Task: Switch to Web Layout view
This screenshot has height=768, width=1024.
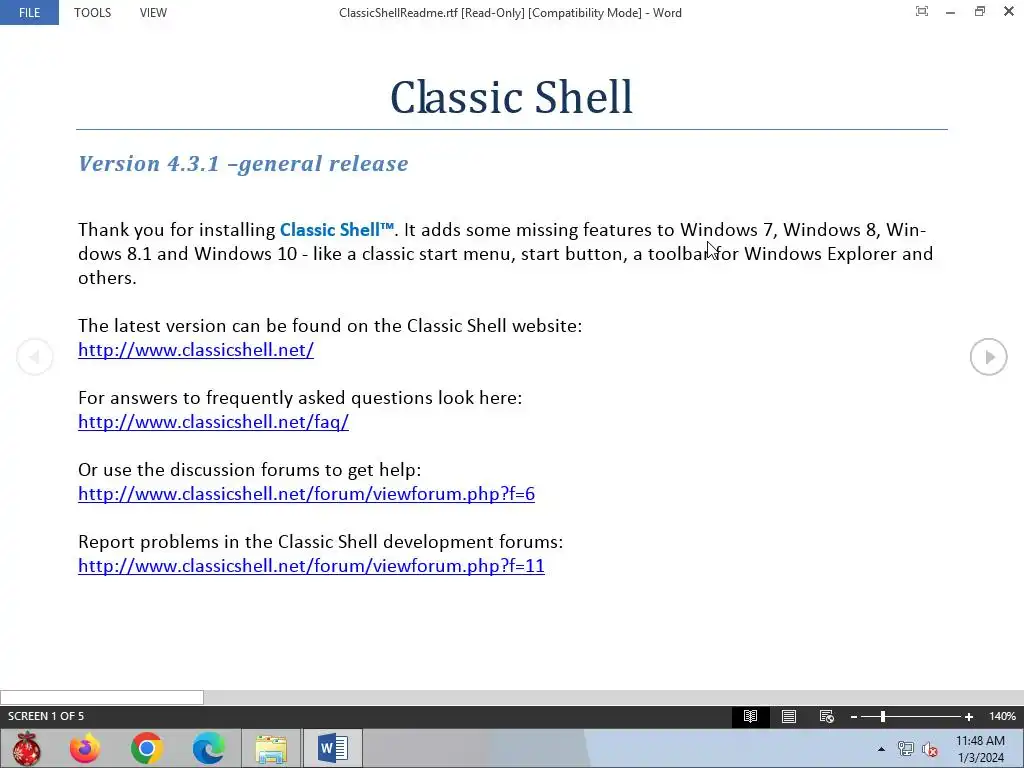Action: (x=827, y=716)
